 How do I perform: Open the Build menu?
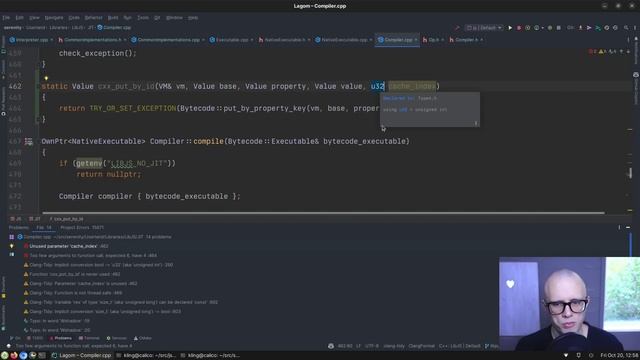click(x=113, y=18)
